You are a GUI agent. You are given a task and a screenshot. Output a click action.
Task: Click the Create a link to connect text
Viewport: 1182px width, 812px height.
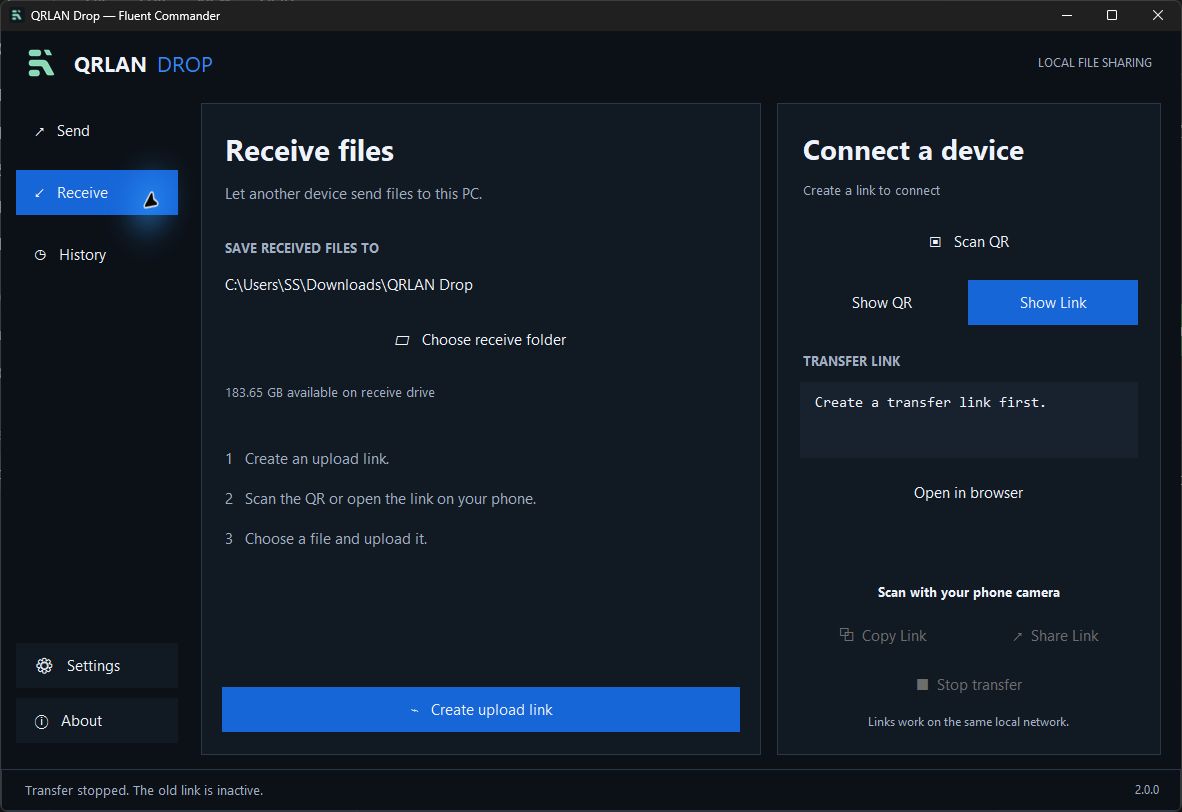(x=871, y=191)
